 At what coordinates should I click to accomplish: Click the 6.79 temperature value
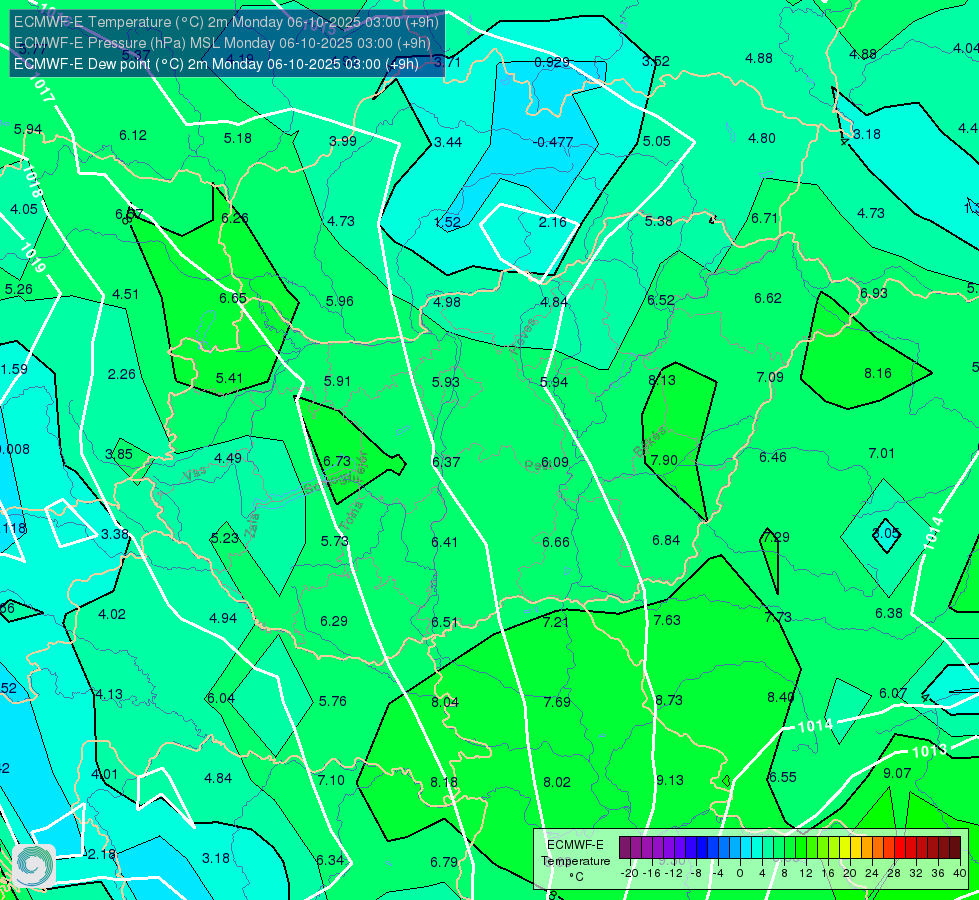pyautogui.click(x=444, y=862)
